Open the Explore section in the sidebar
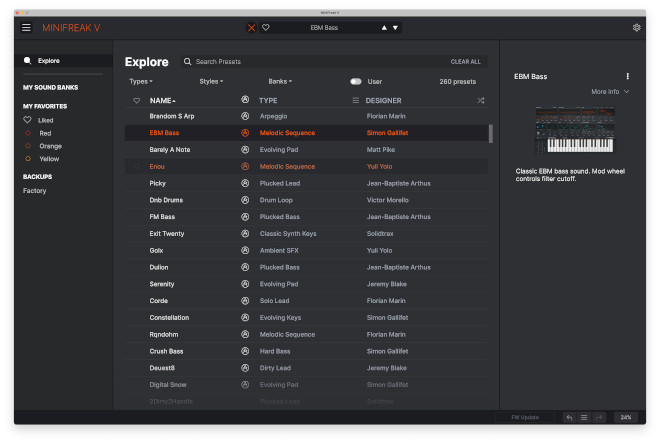This screenshot has height=443, width=660. pos(48,61)
